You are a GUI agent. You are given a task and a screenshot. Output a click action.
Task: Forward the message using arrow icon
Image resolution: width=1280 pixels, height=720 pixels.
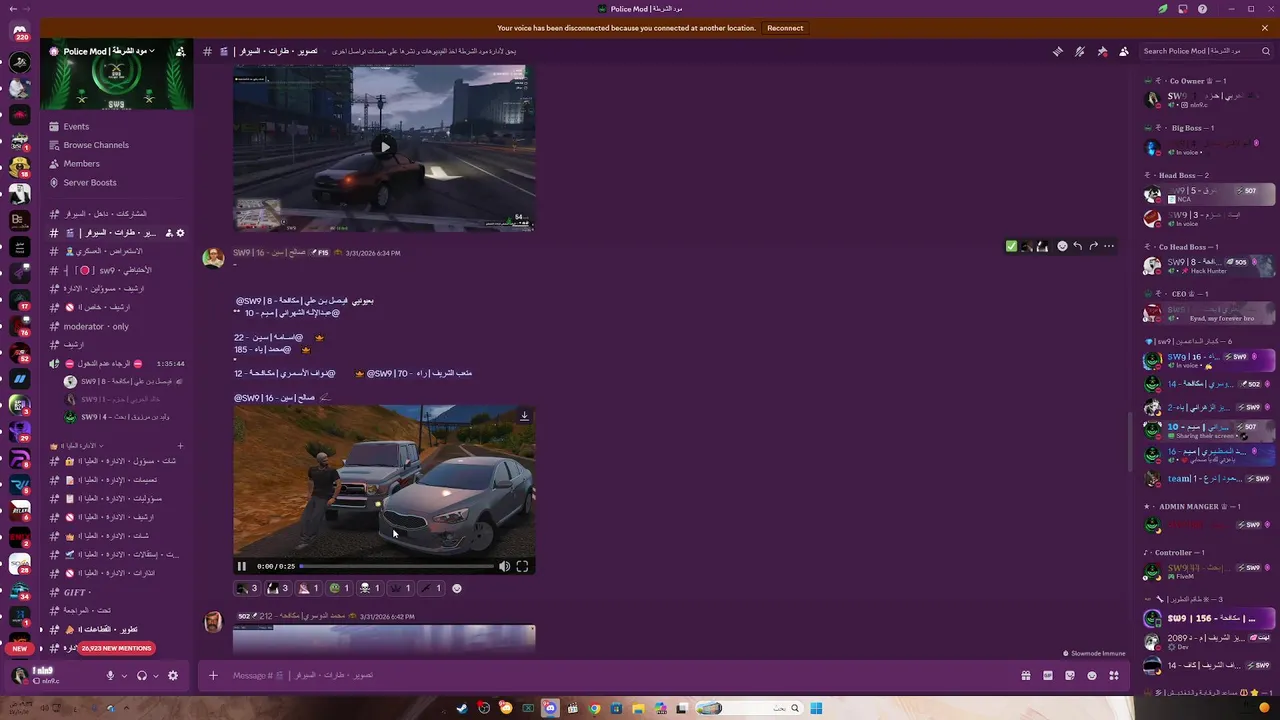(1093, 246)
